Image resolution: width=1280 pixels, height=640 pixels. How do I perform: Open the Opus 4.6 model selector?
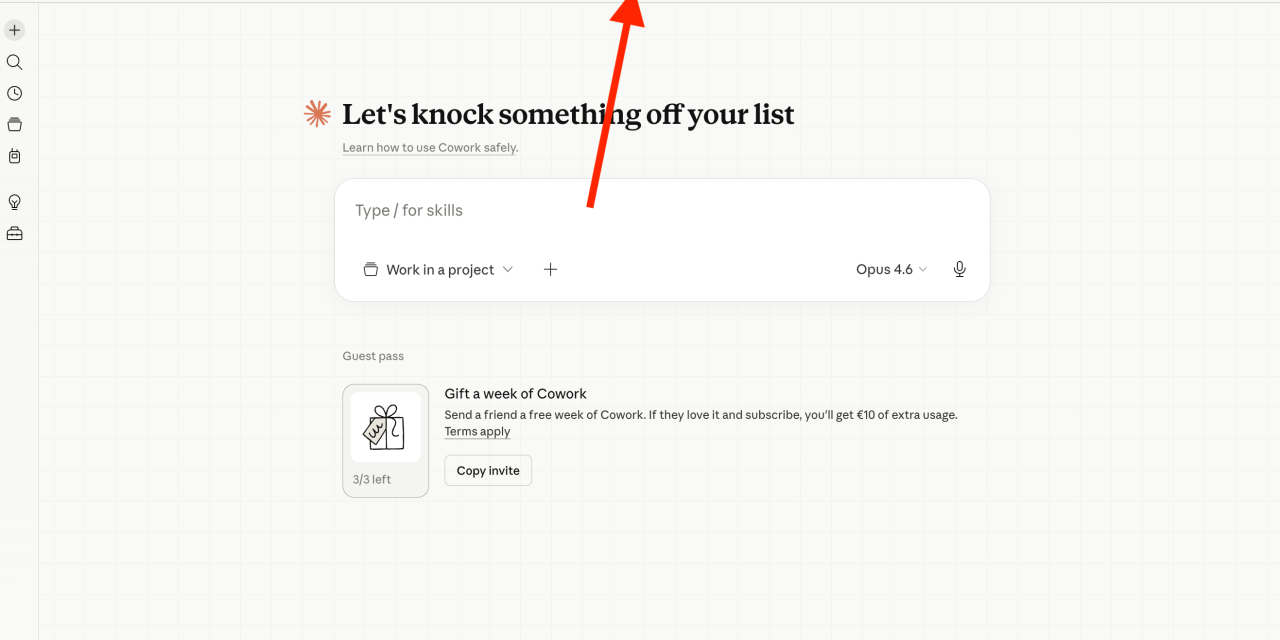[x=891, y=269]
